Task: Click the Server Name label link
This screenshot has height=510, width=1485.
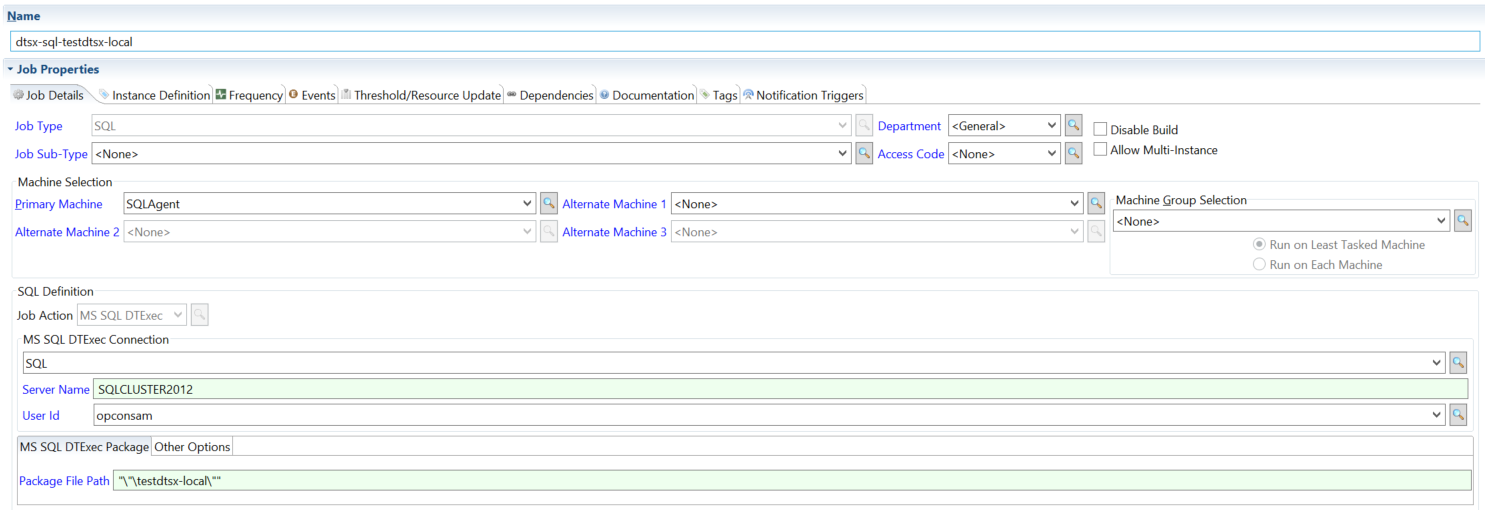Action: click(56, 389)
